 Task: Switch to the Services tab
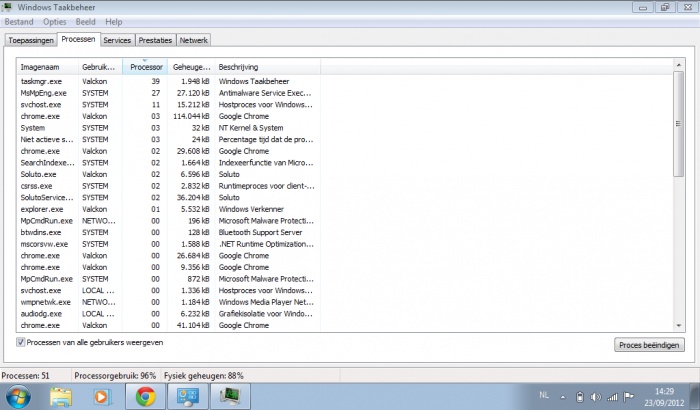tap(117, 40)
